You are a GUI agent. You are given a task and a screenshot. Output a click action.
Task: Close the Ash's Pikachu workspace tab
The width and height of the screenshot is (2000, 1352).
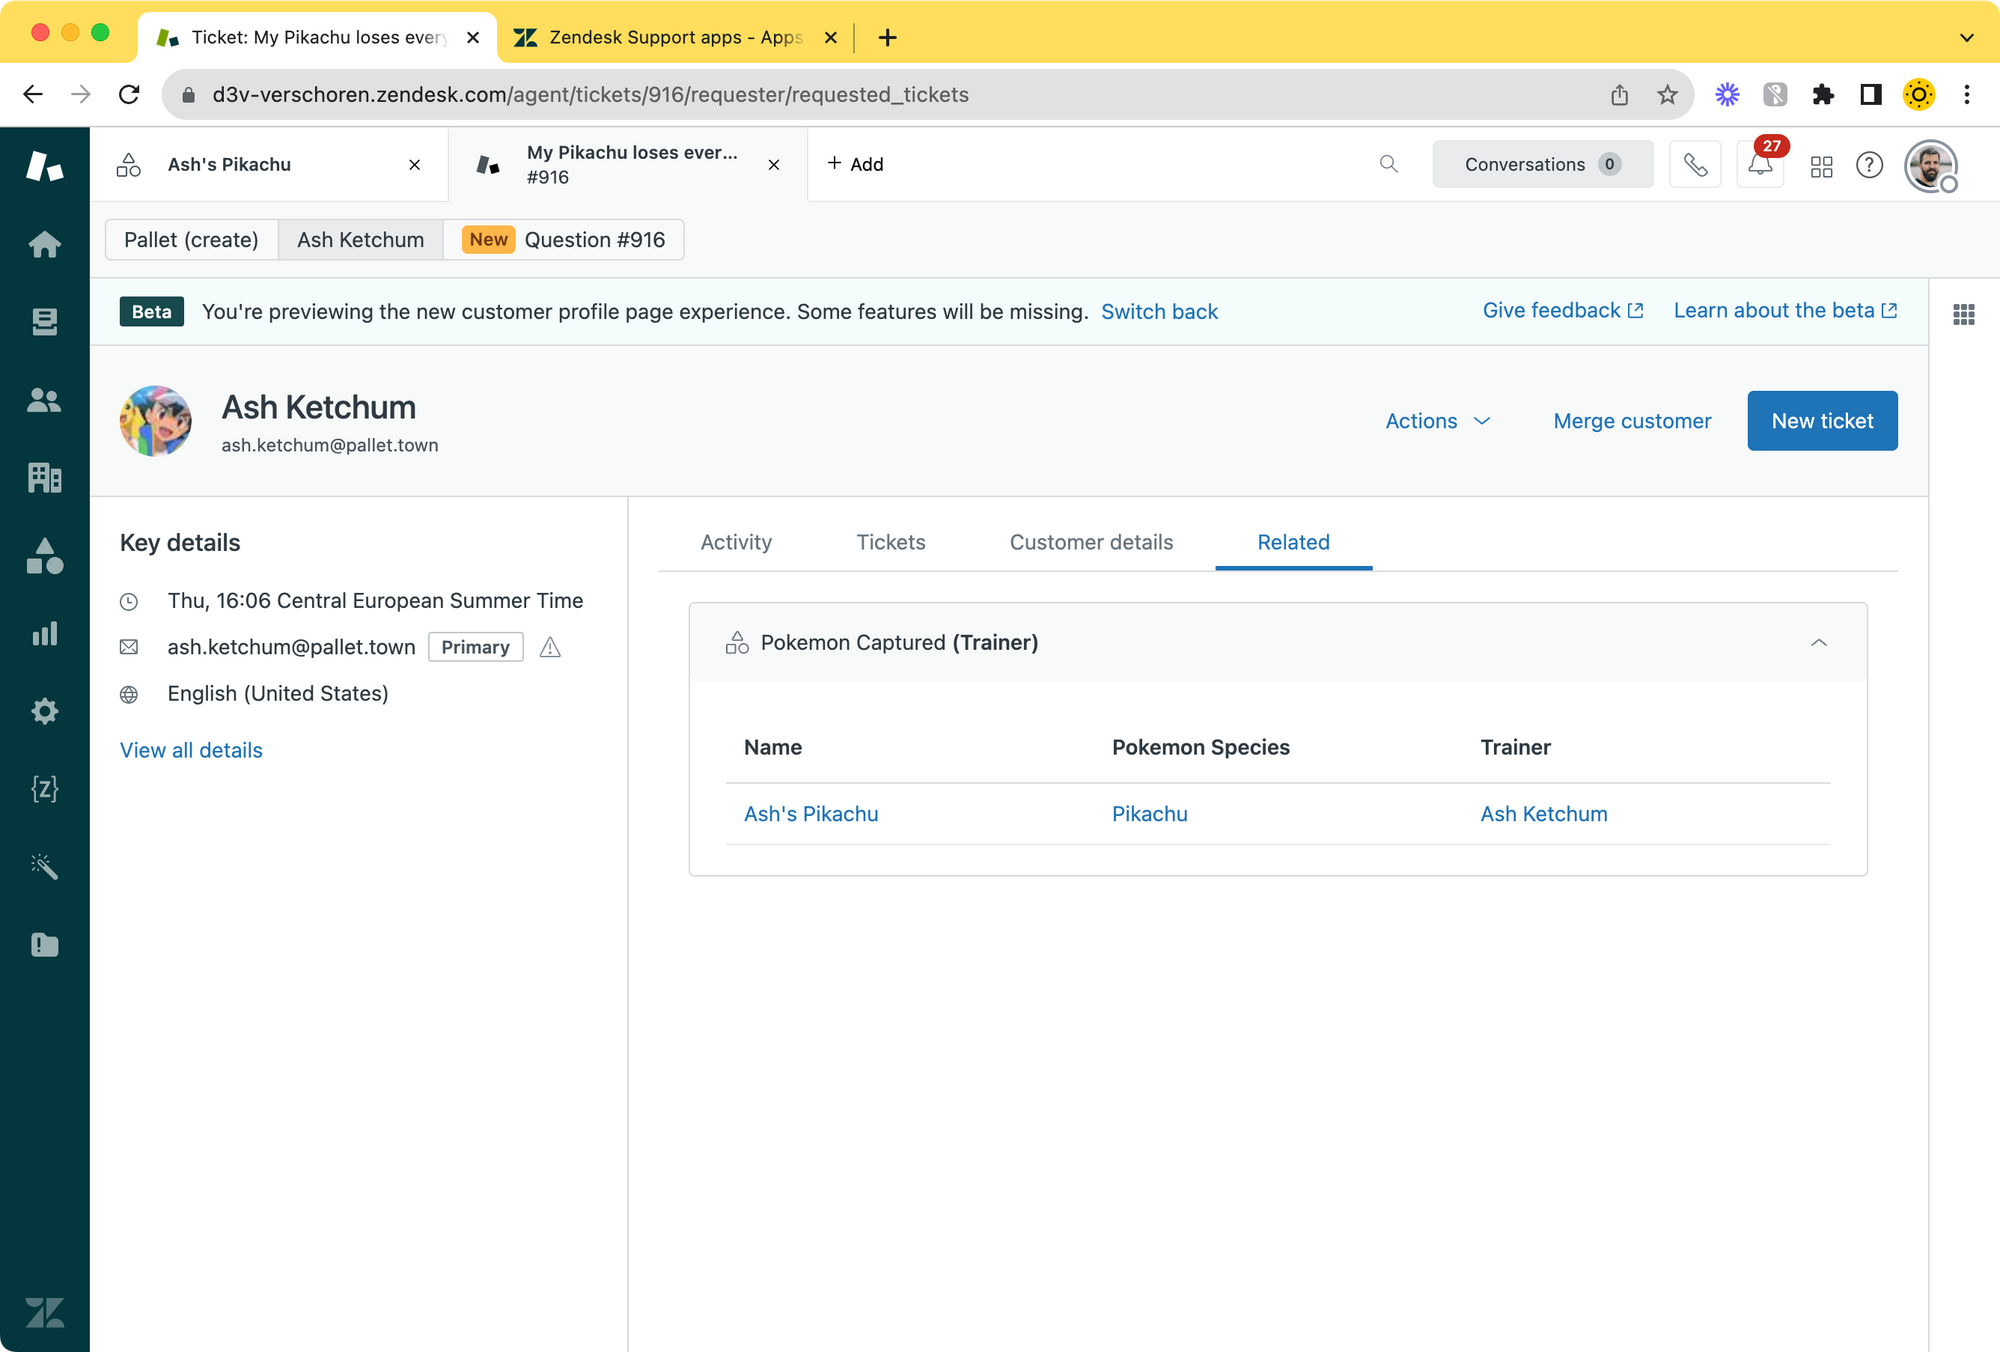[x=414, y=165]
